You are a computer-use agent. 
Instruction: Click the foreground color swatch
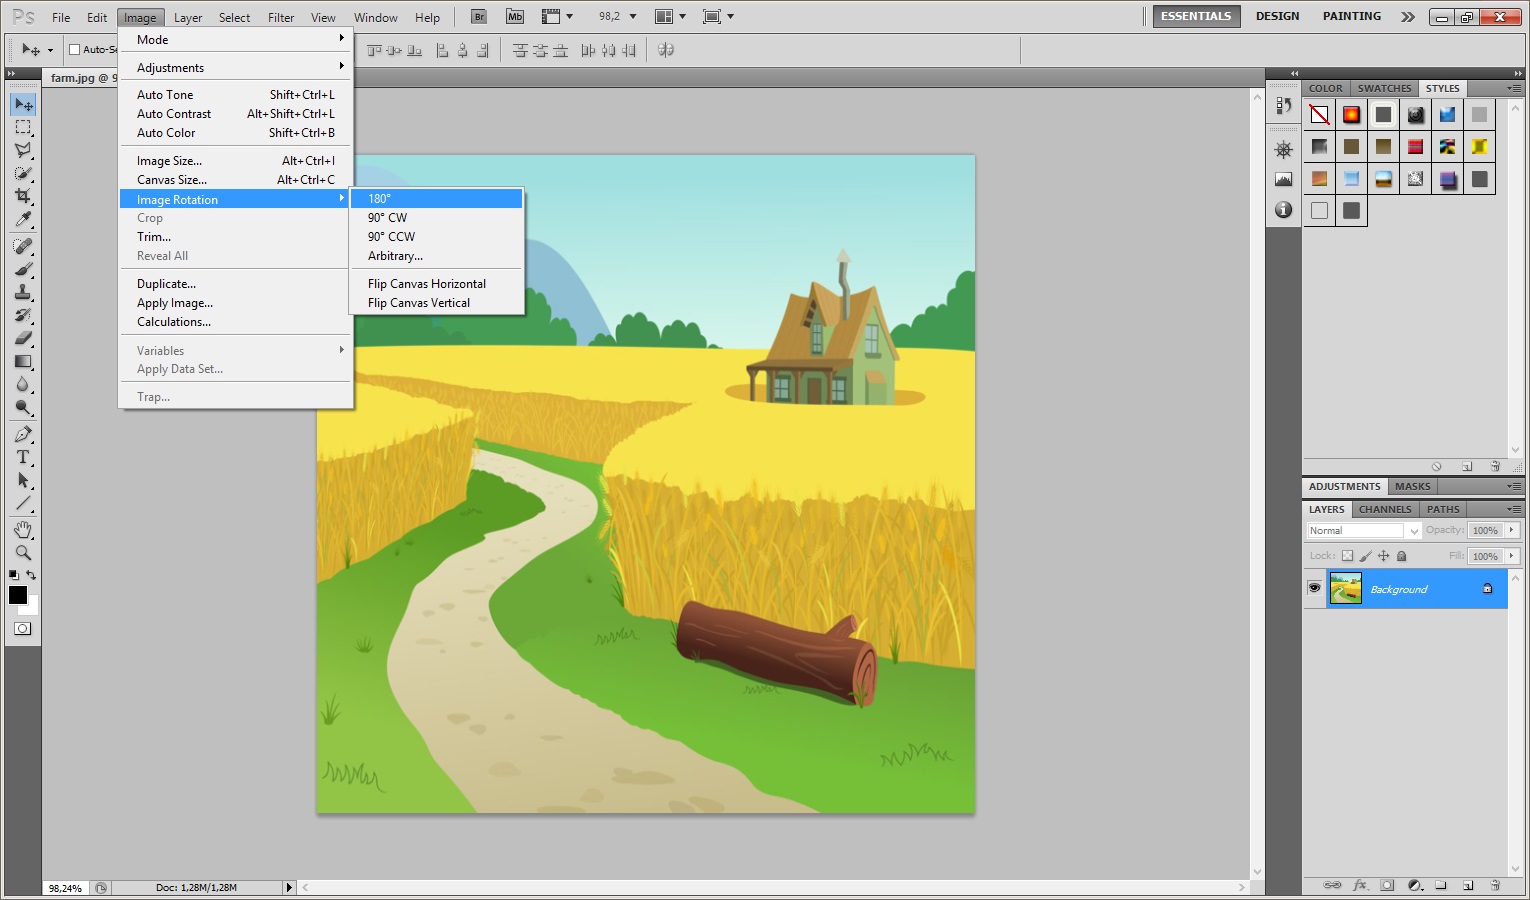(x=18, y=595)
